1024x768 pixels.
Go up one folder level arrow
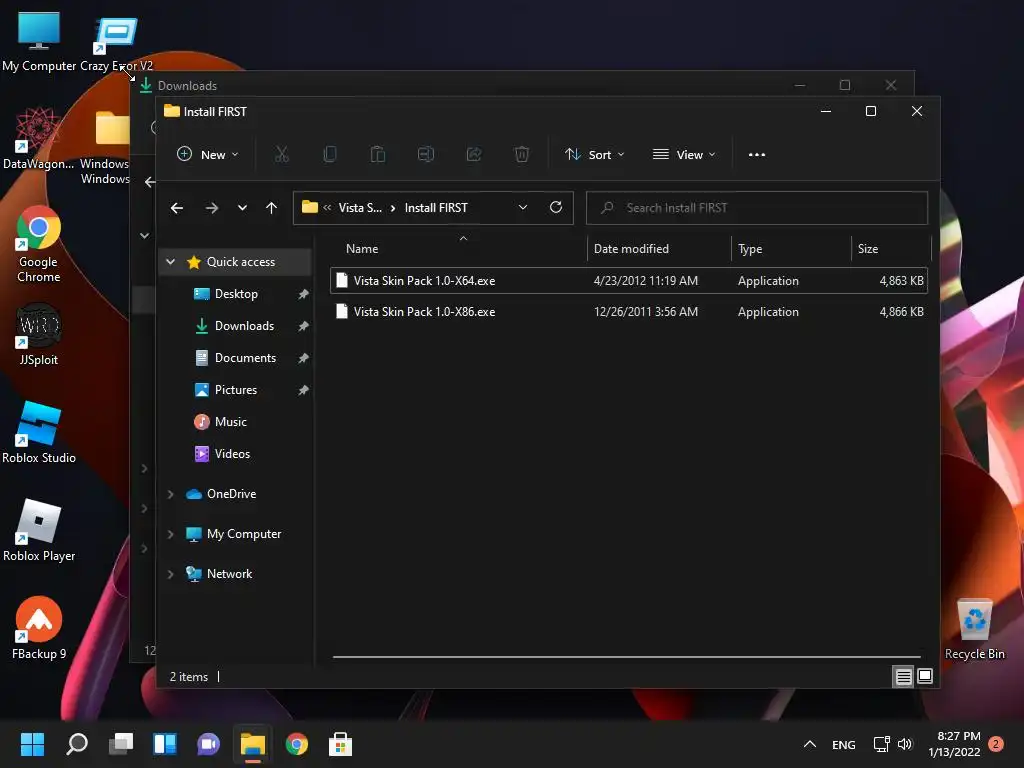(x=272, y=208)
